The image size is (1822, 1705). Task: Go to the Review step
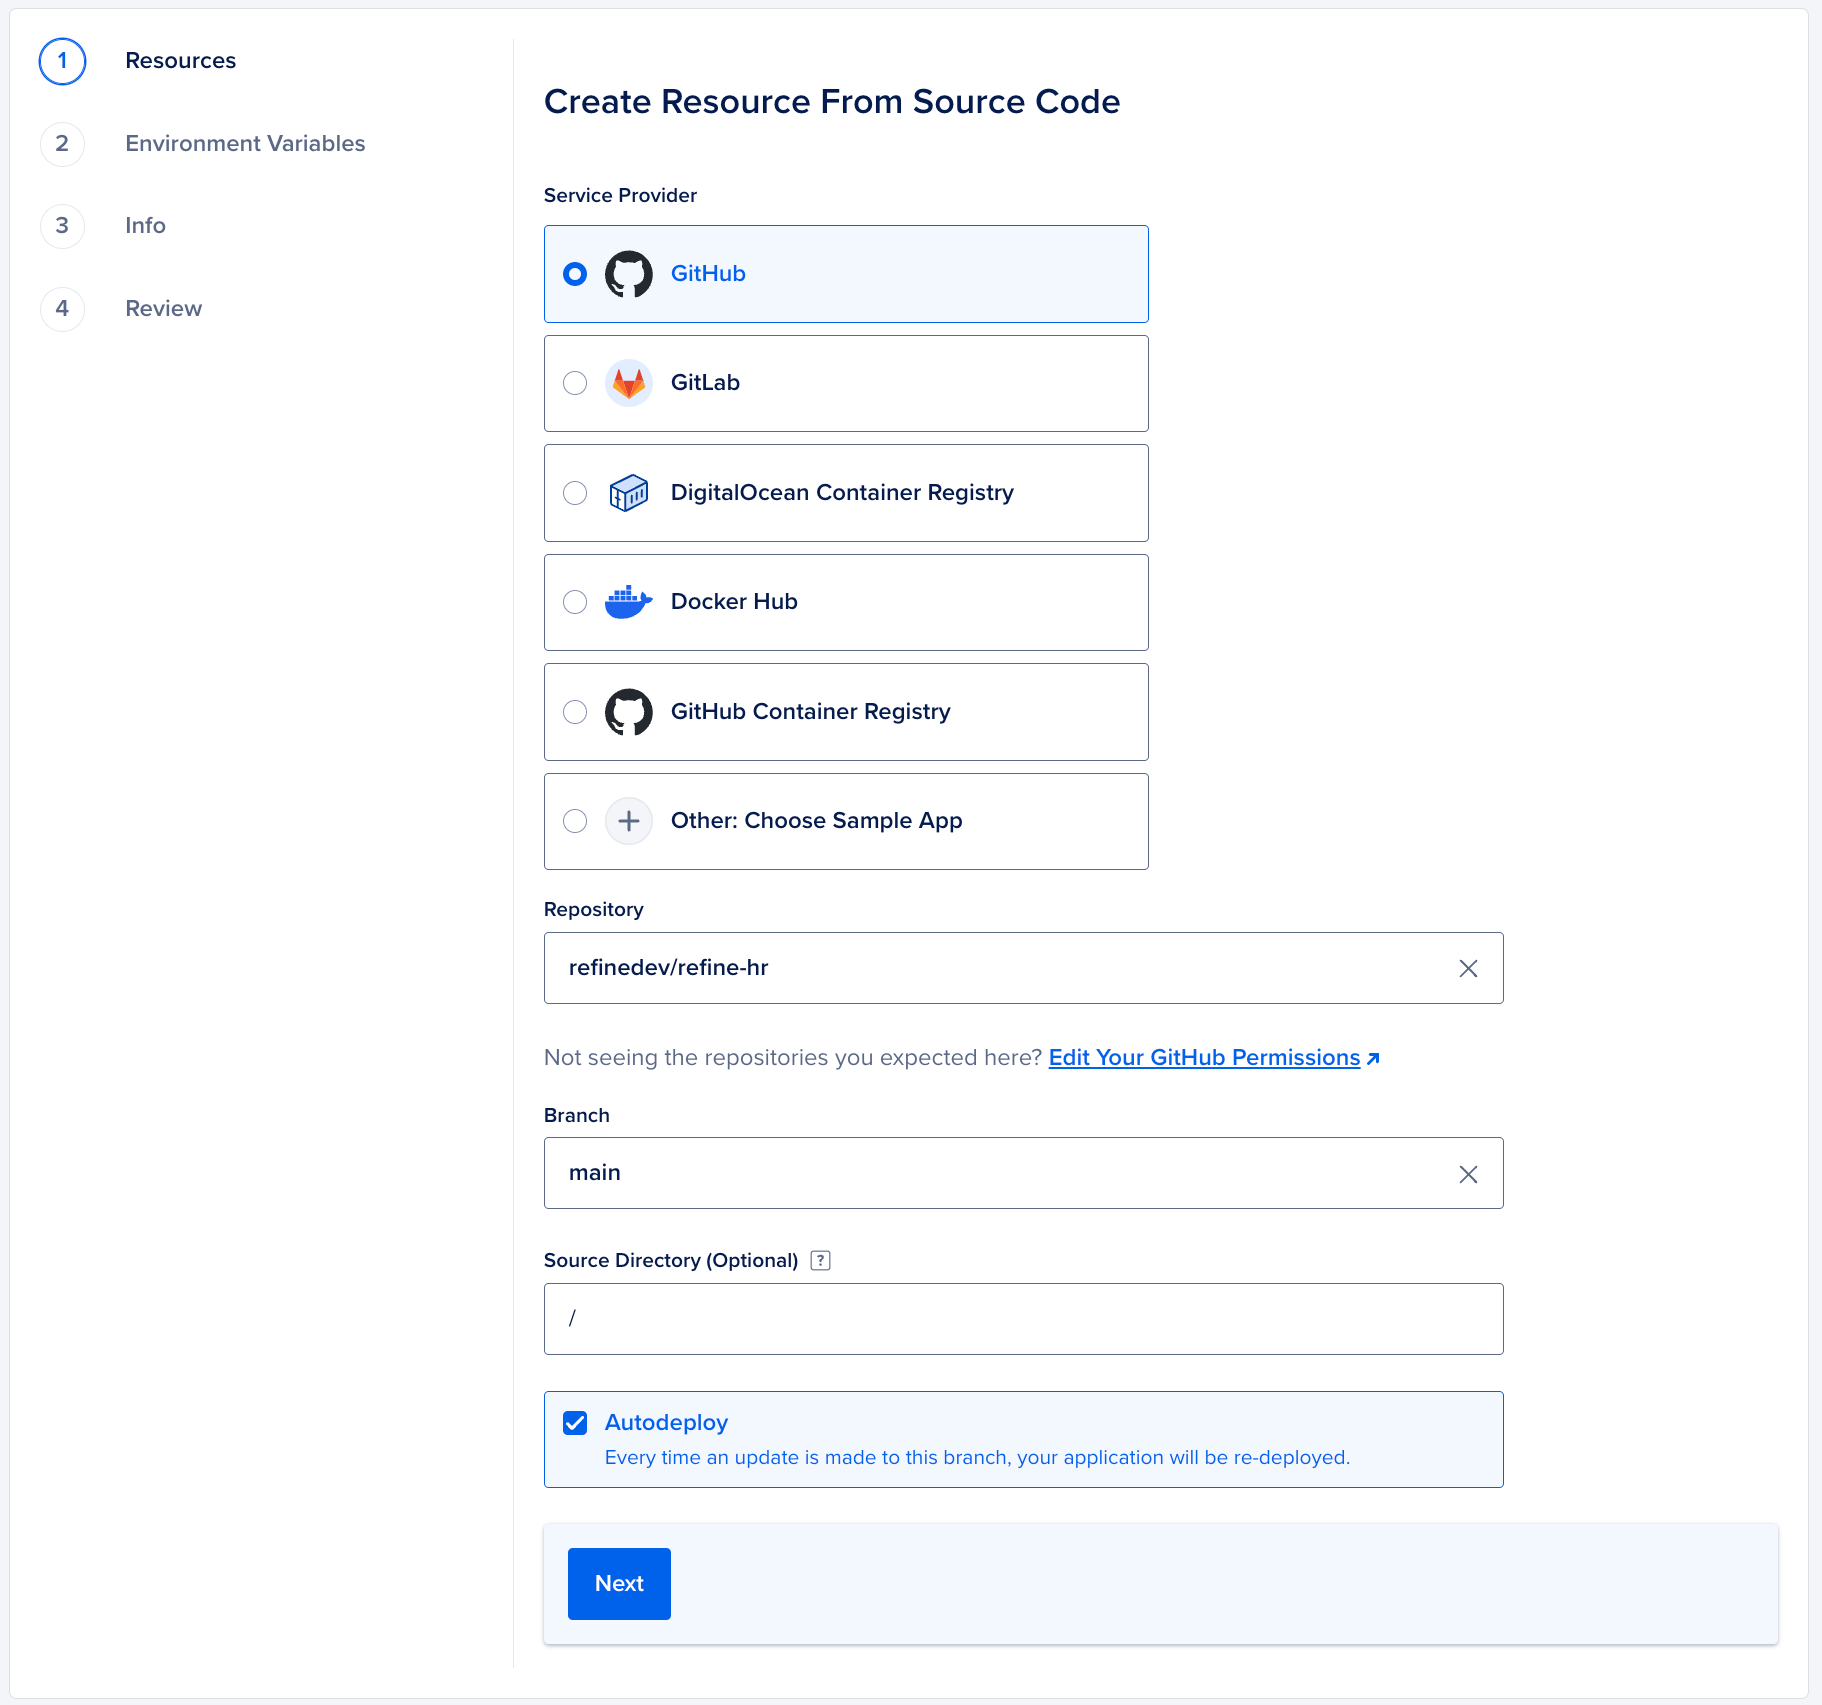163,309
